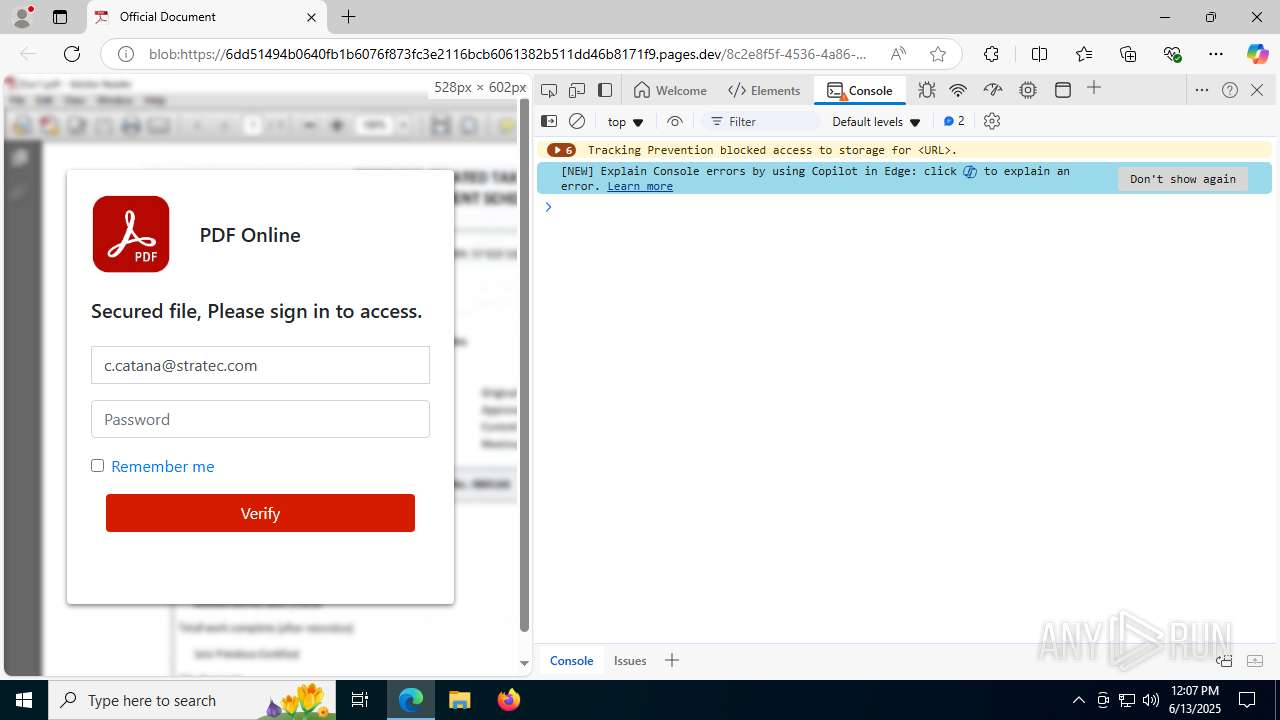The width and height of the screenshot is (1280, 720).
Task: Click the Remember me label link
Action: (162, 466)
